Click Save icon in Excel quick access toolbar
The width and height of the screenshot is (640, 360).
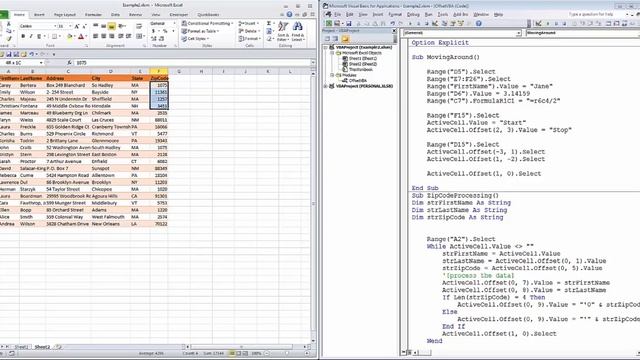pos(9,54)
